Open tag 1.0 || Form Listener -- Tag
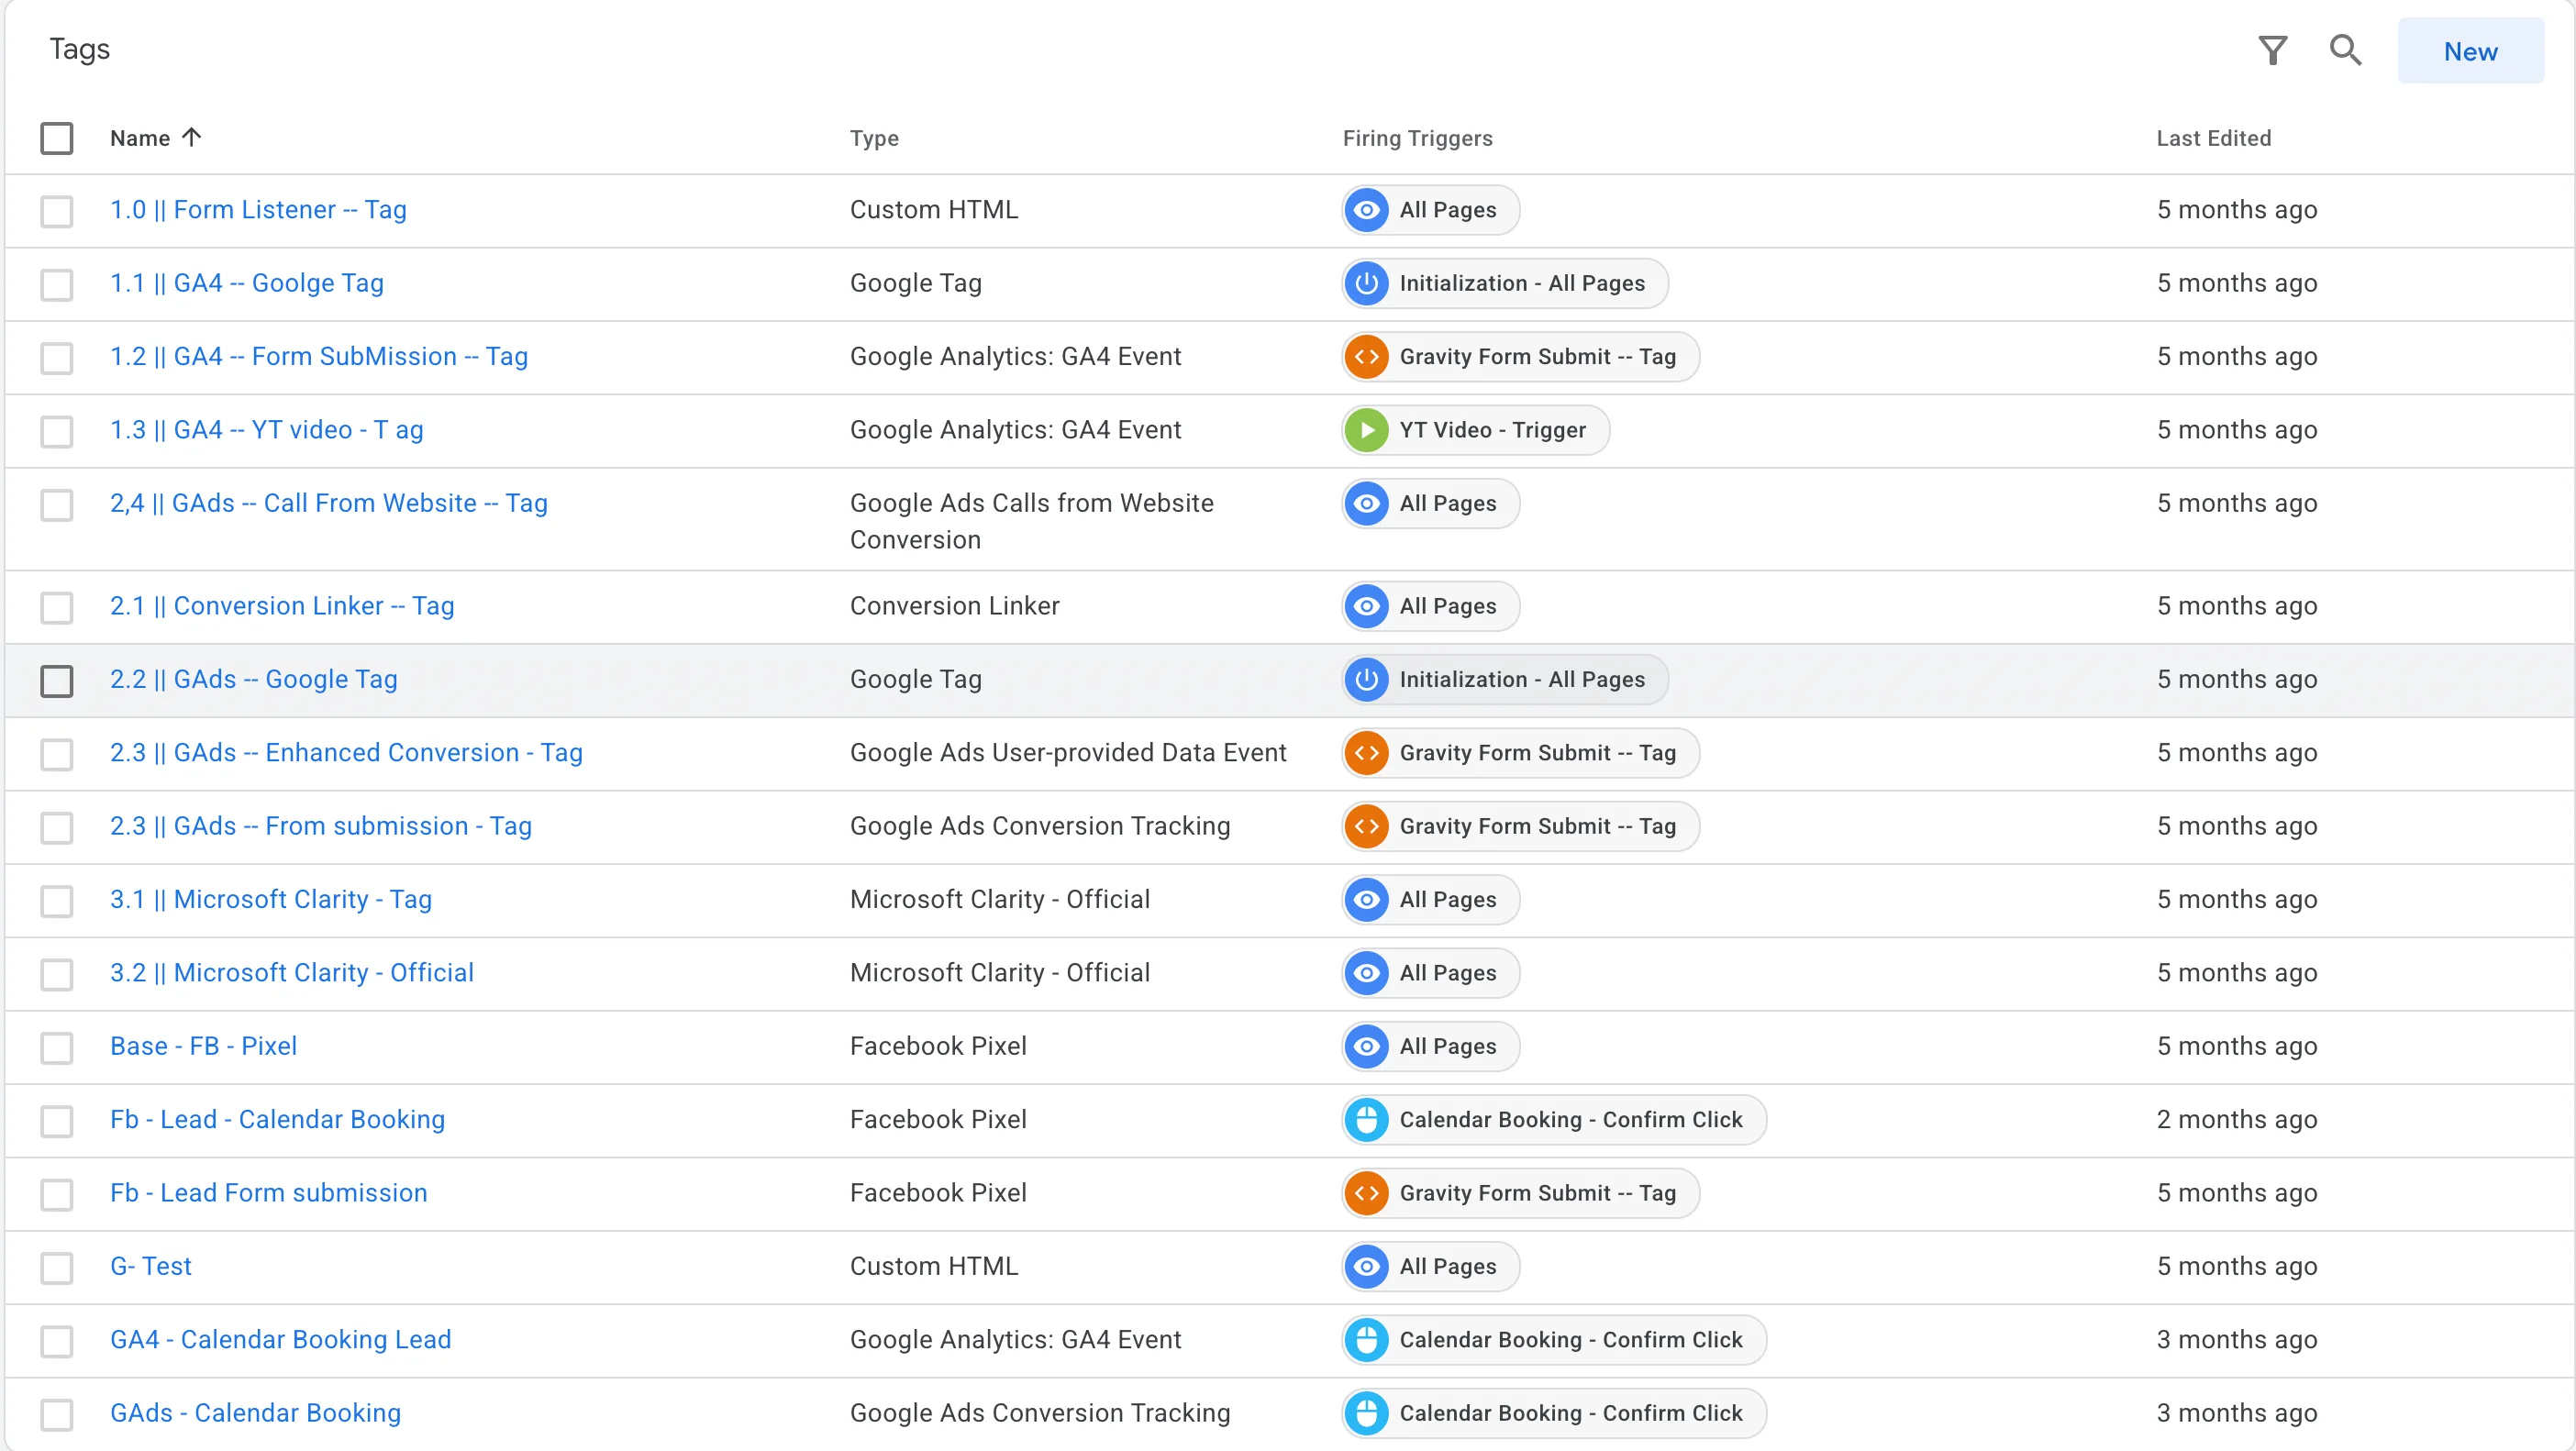 258,209
